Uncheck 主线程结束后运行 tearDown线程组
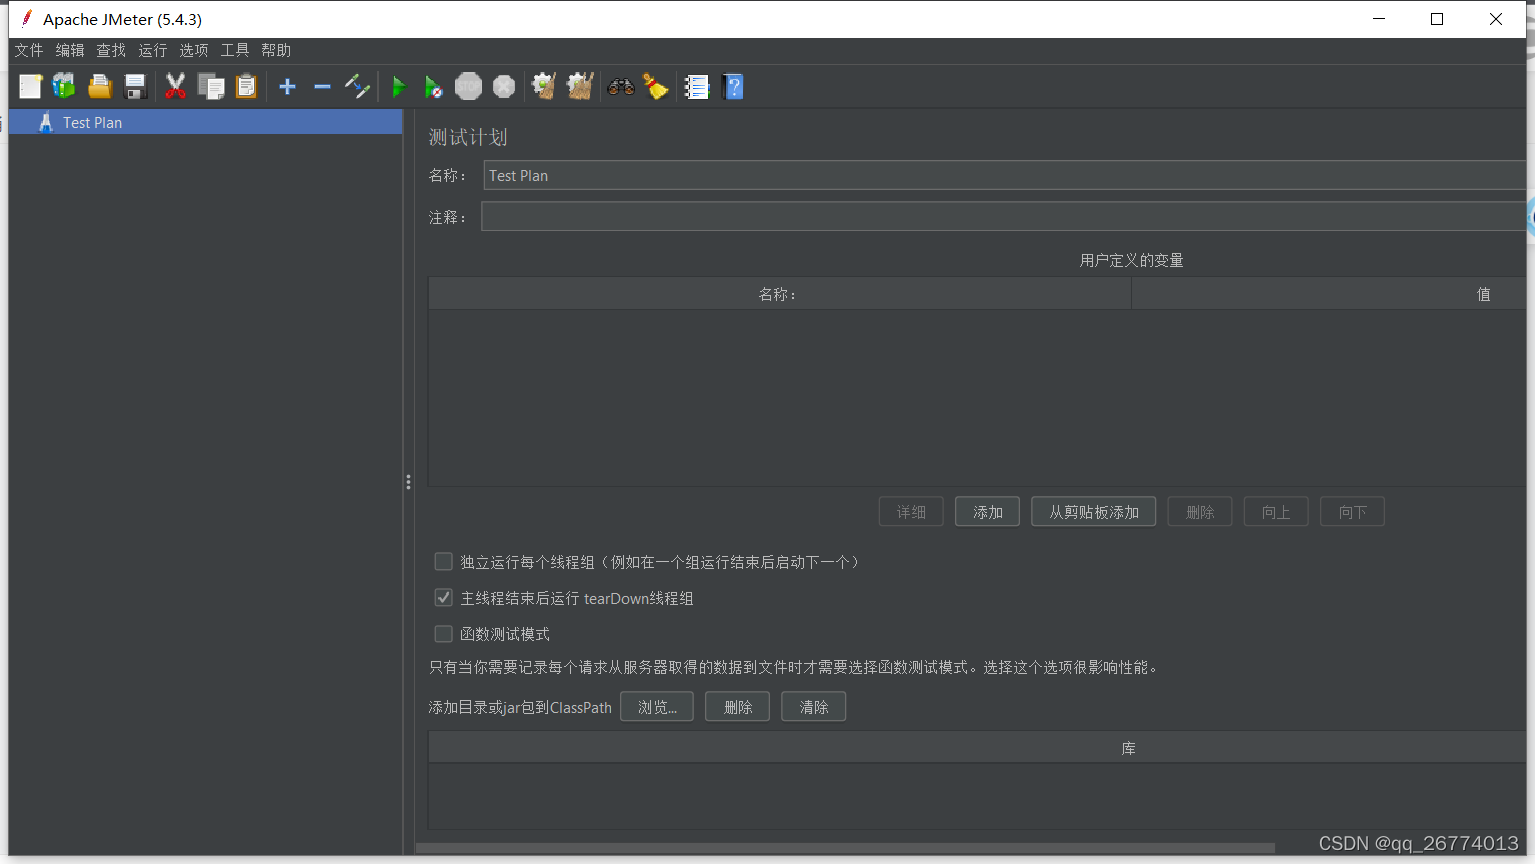Image resolution: width=1535 pixels, height=864 pixels. 444,598
